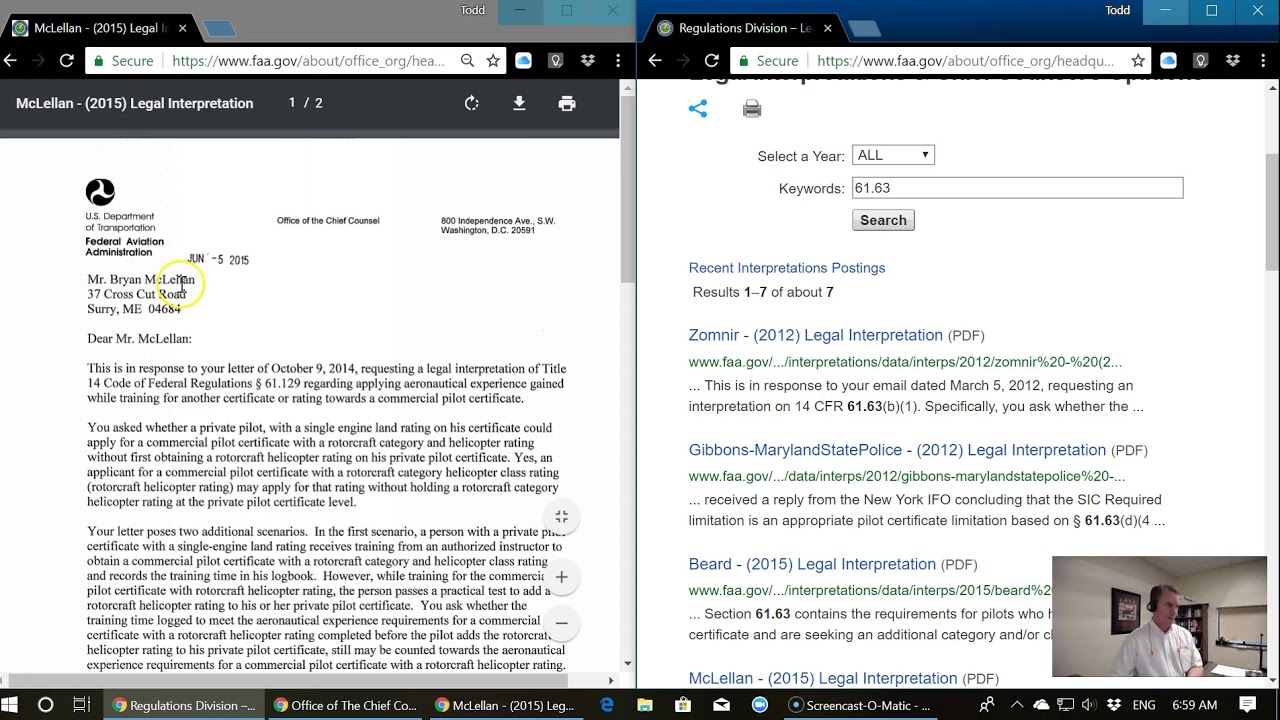1280x720 pixels.
Task: Open Zomnir (2012) Legal Interpretation link
Action: (x=816, y=335)
